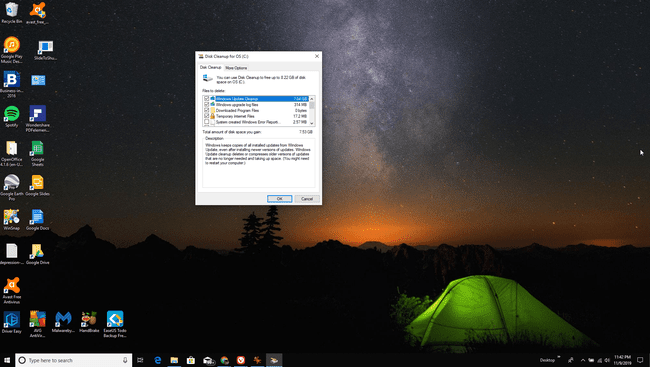Select the Google Earth Pro desktop icon
Screen dimensions: 650x367
[12, 187]
